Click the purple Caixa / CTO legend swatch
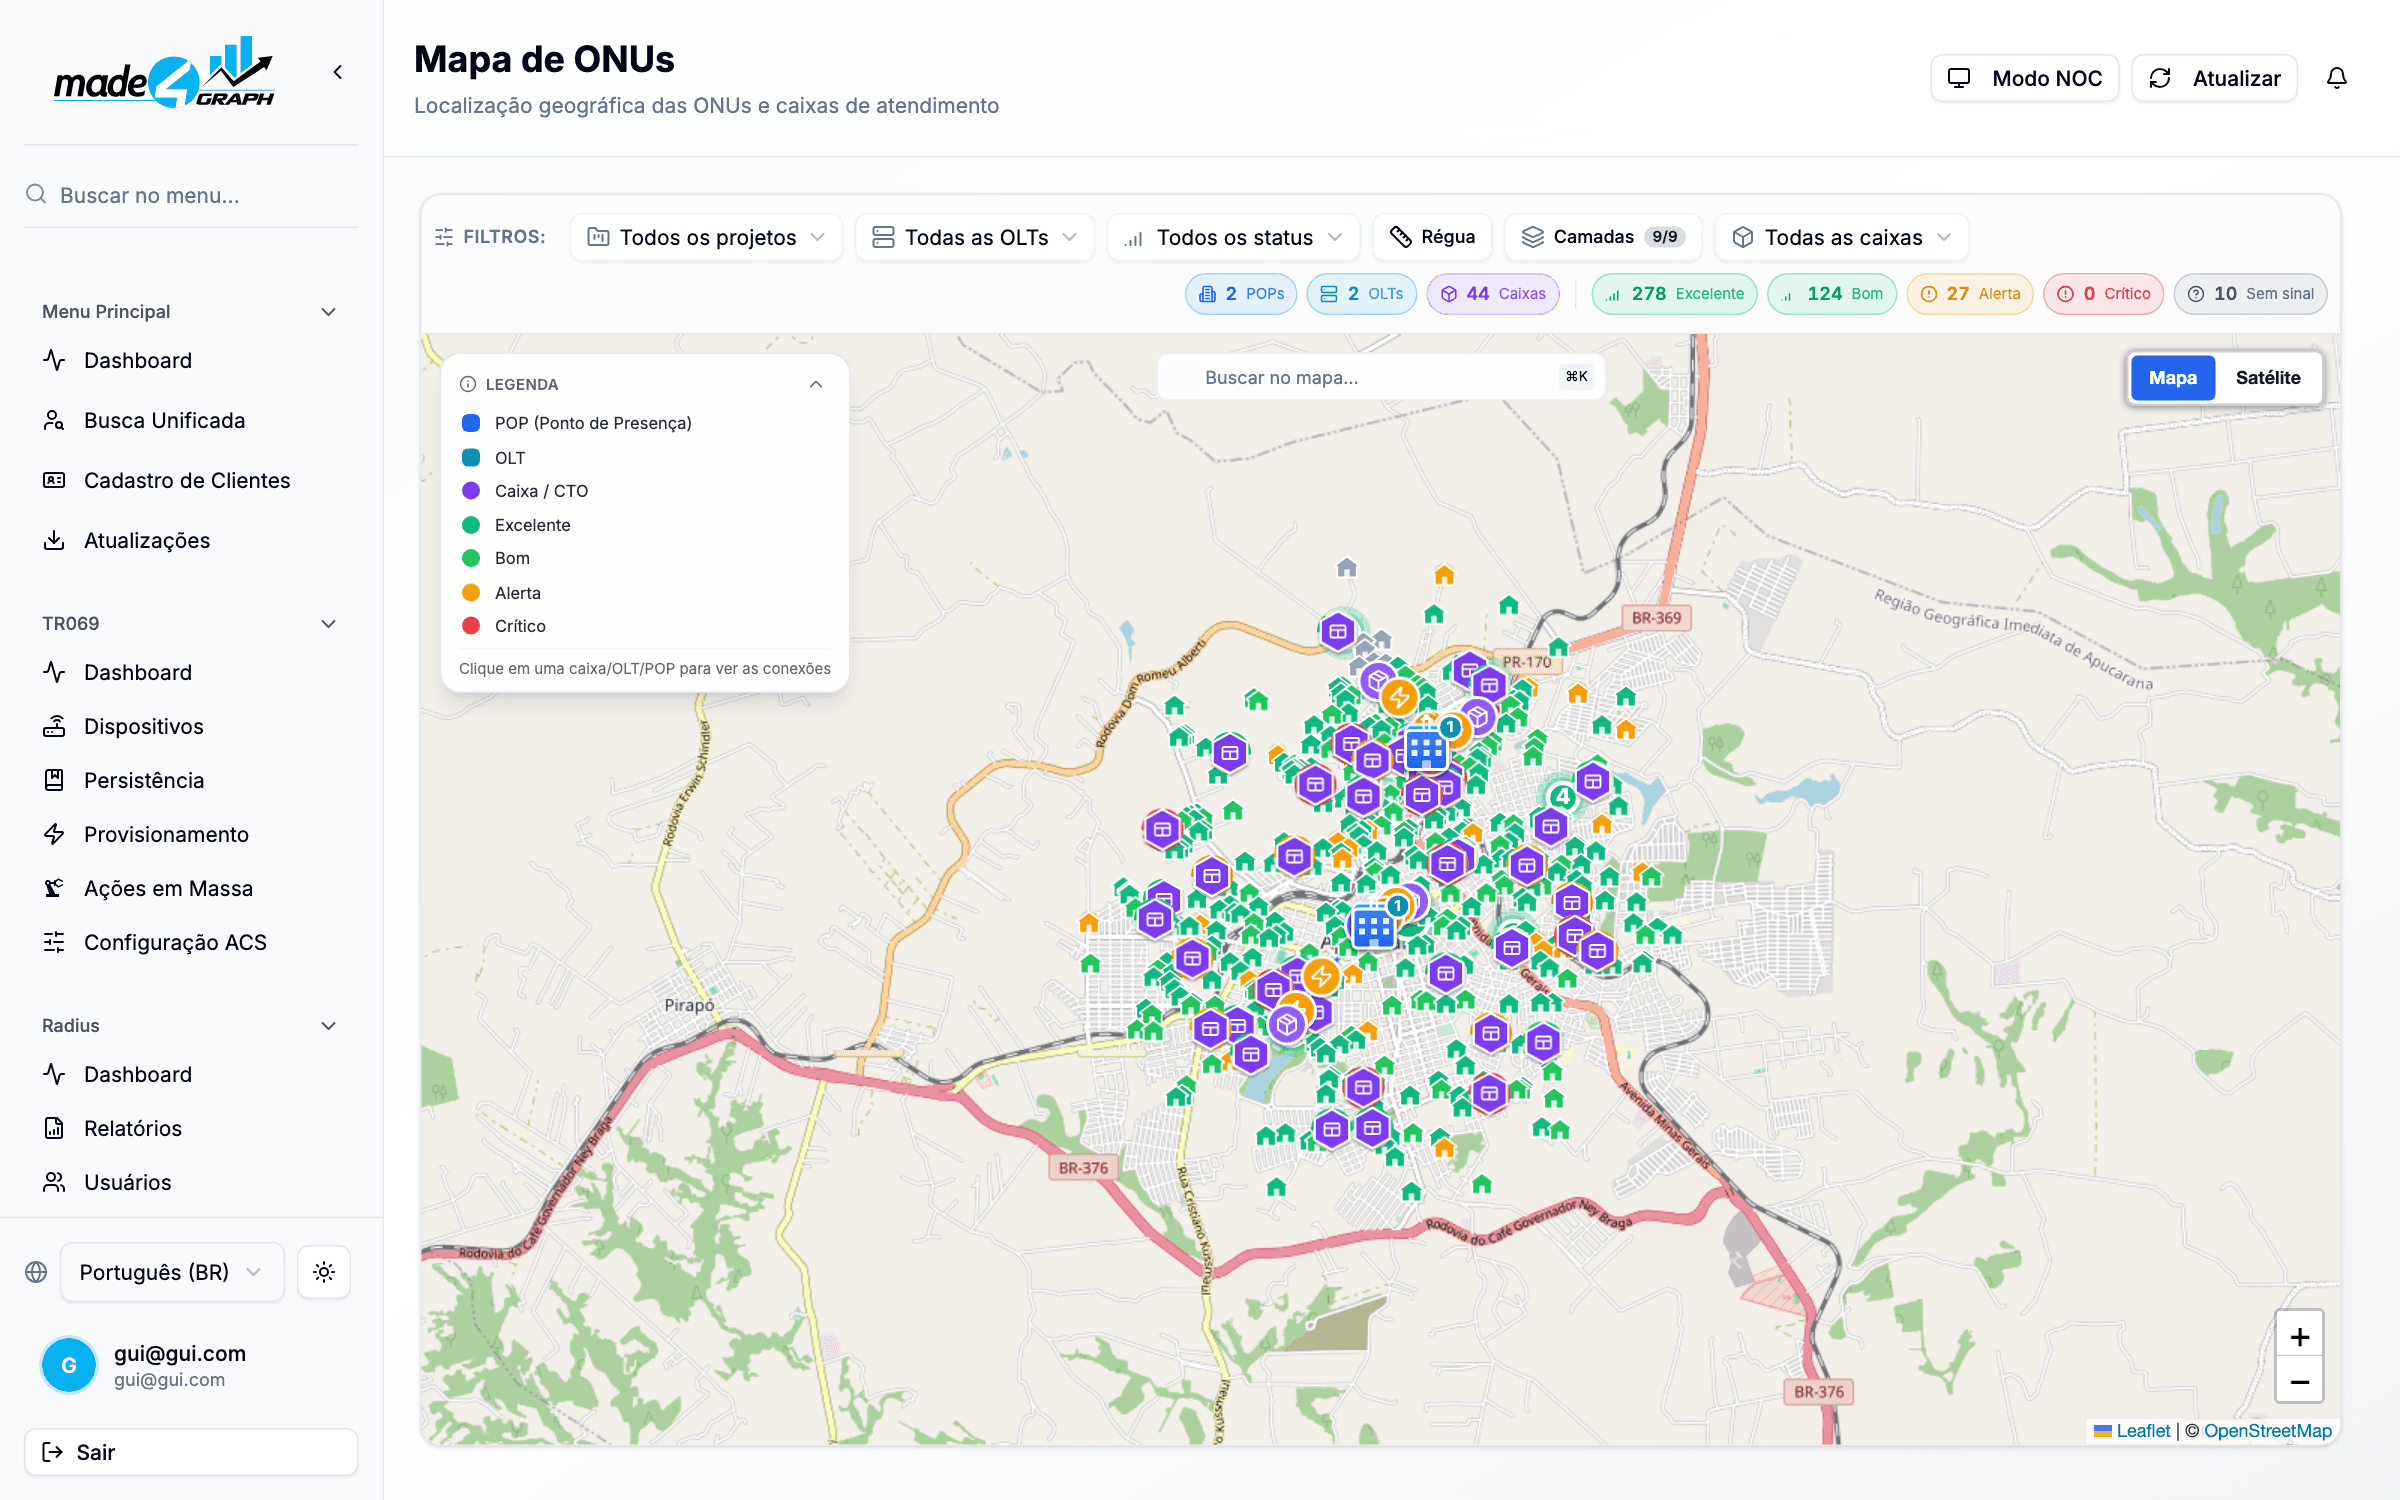Viewport: 2400px width, 1500px height. (x=471, y=491)
